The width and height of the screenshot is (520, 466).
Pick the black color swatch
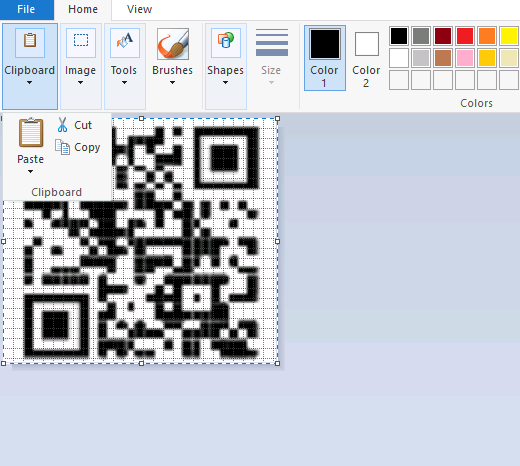[x=399, y=36]
